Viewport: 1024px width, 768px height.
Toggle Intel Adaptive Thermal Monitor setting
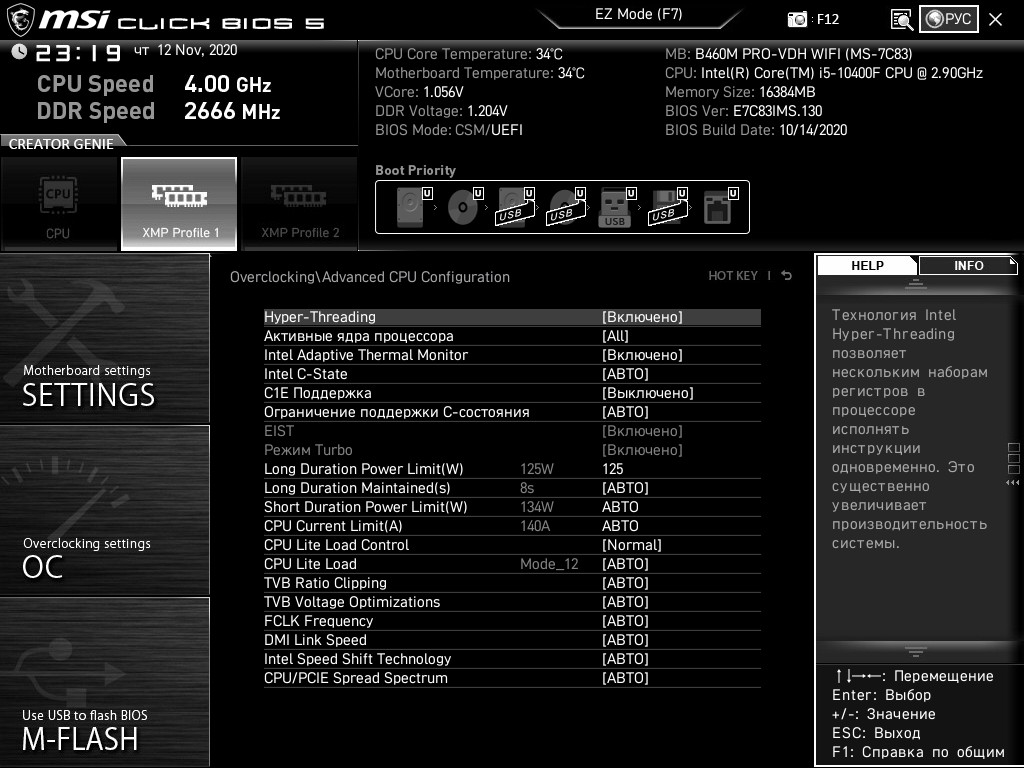(512, 355)
